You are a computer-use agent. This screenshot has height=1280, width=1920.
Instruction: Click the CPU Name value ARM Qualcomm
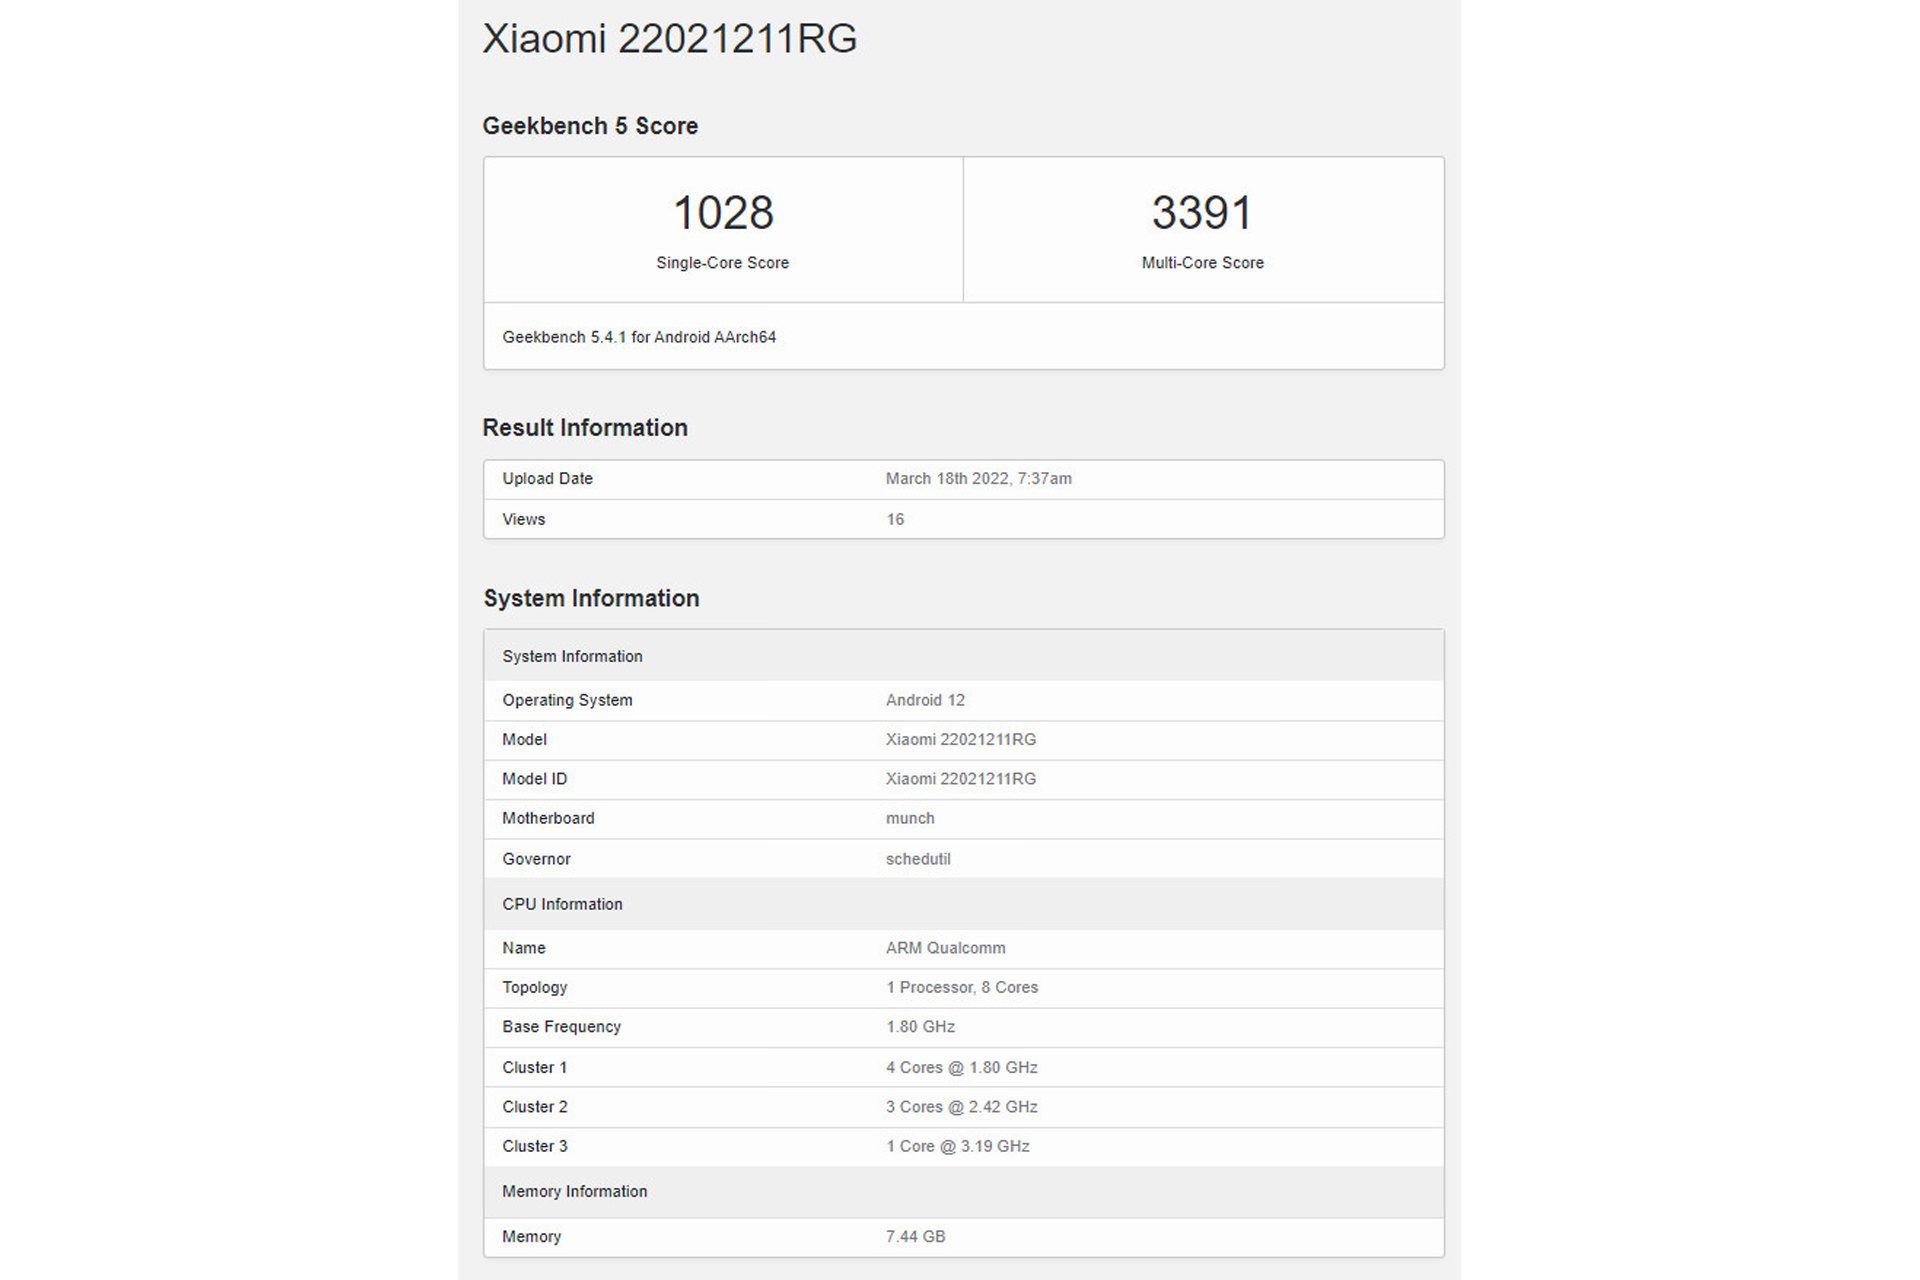tap(945, 948)
